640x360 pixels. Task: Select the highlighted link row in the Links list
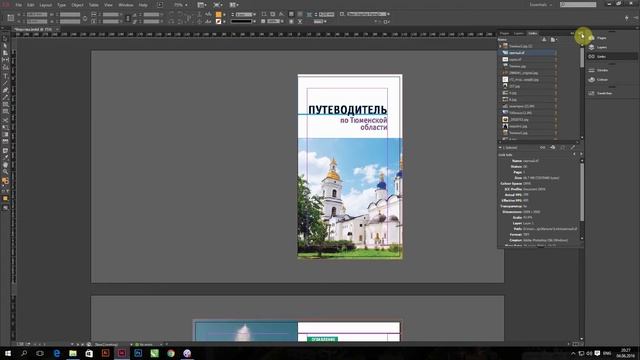tap(527, 53)
